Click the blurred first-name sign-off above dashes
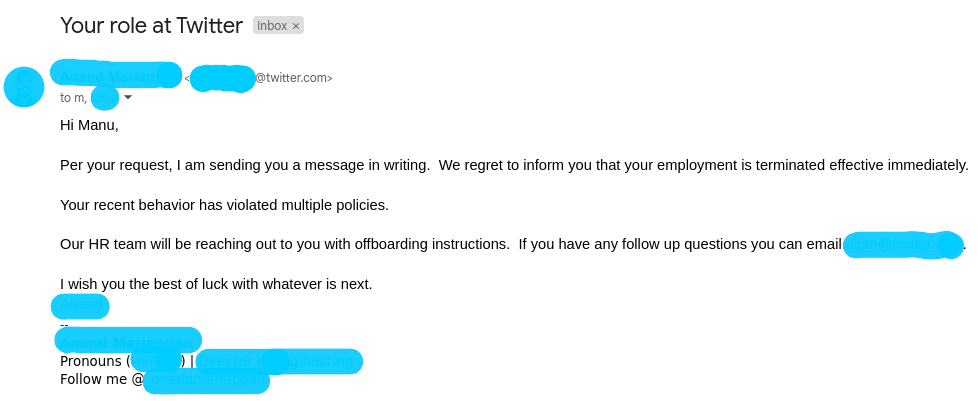 [x=80, y=305]
